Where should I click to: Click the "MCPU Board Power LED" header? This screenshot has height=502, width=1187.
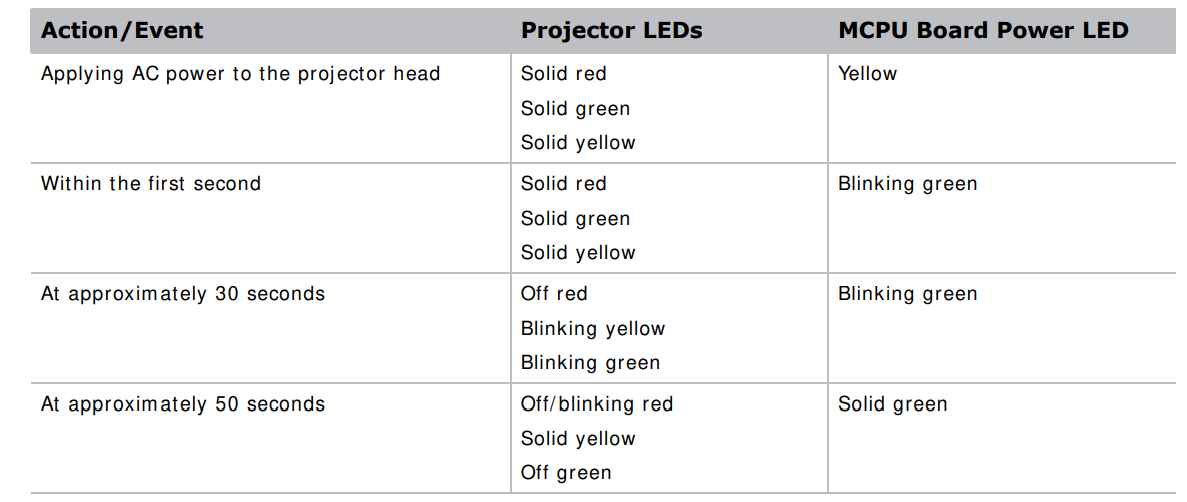coord(983,31)
